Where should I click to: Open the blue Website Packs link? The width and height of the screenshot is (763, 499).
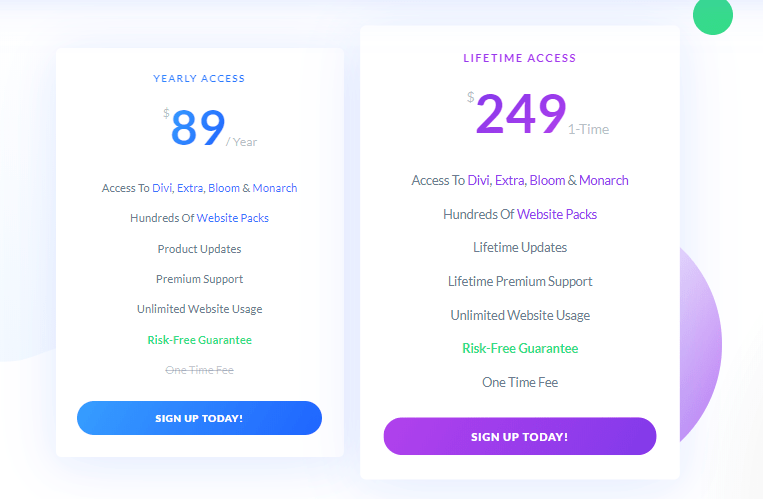pos(233,218)
